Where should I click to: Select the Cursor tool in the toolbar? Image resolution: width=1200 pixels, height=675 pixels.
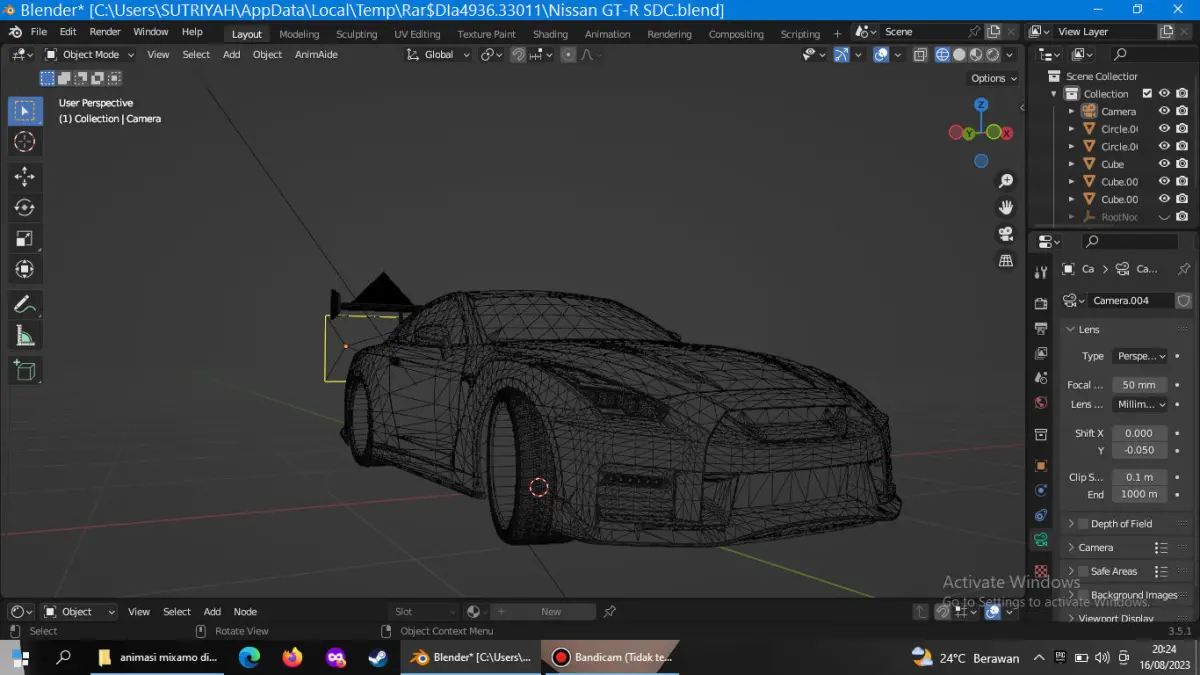pyautogui.click(x=25, y=142)
